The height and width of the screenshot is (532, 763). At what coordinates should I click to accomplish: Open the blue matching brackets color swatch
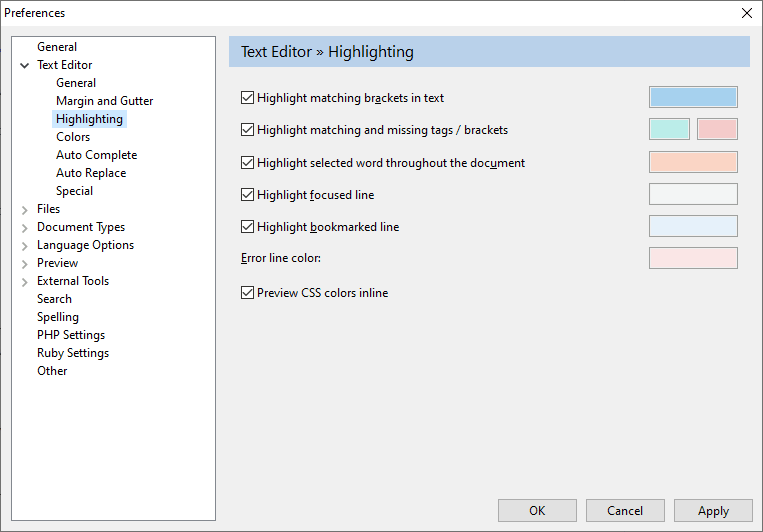693,97
